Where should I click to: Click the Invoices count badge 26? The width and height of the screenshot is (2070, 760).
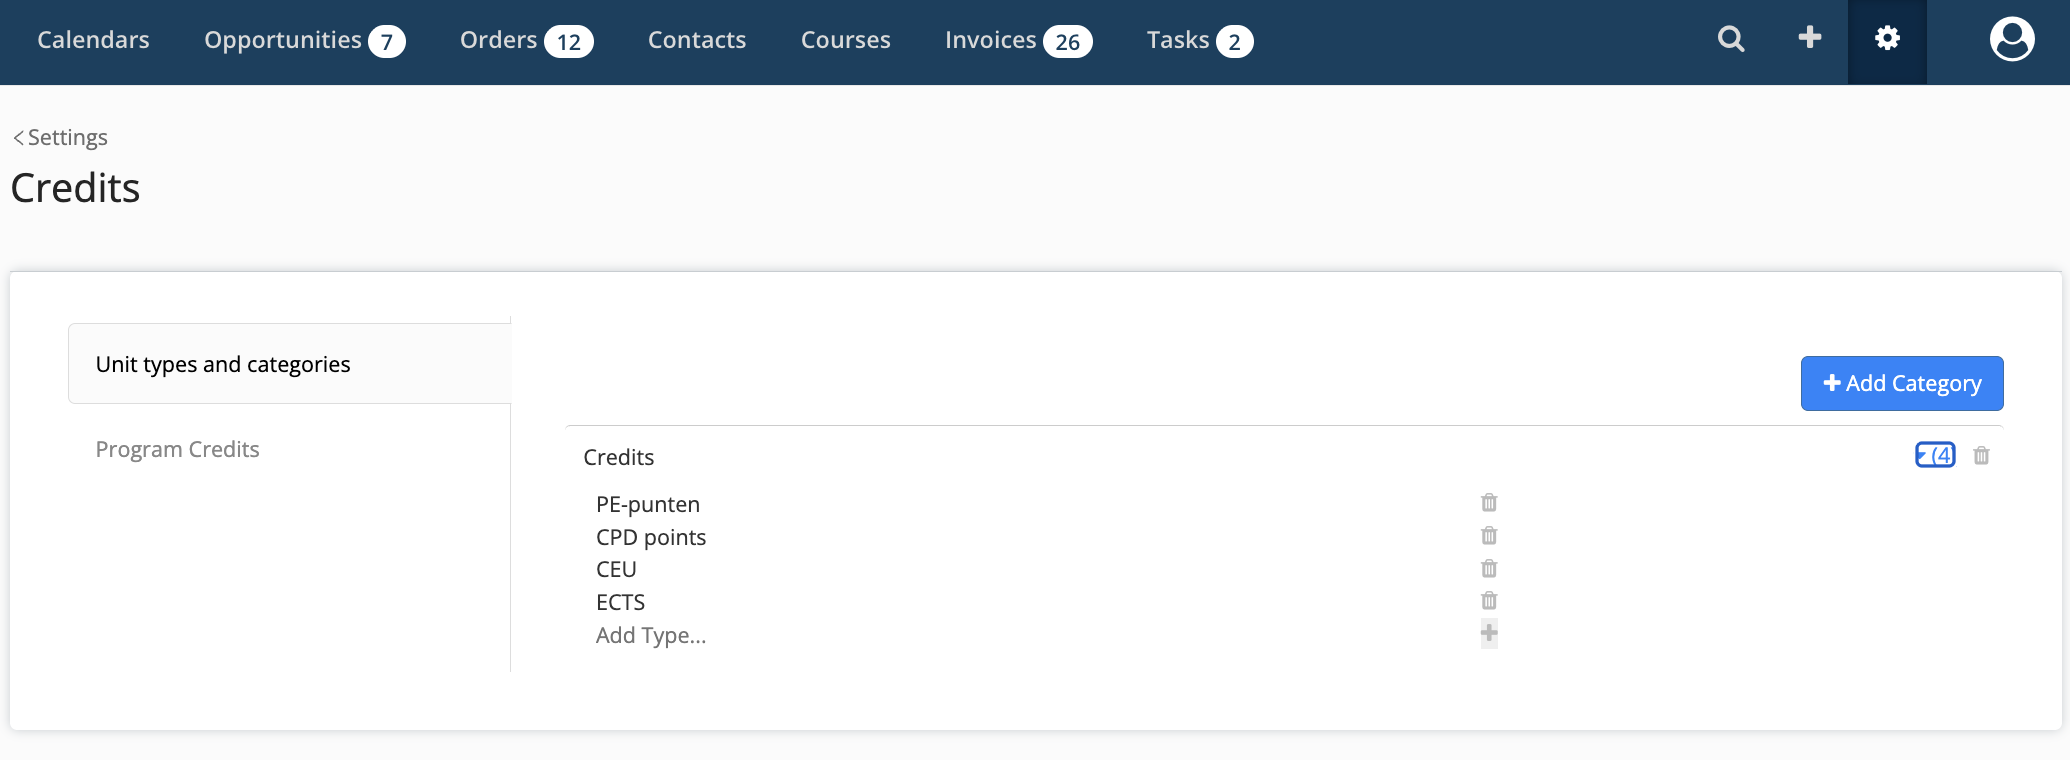tap(1068, 41)
